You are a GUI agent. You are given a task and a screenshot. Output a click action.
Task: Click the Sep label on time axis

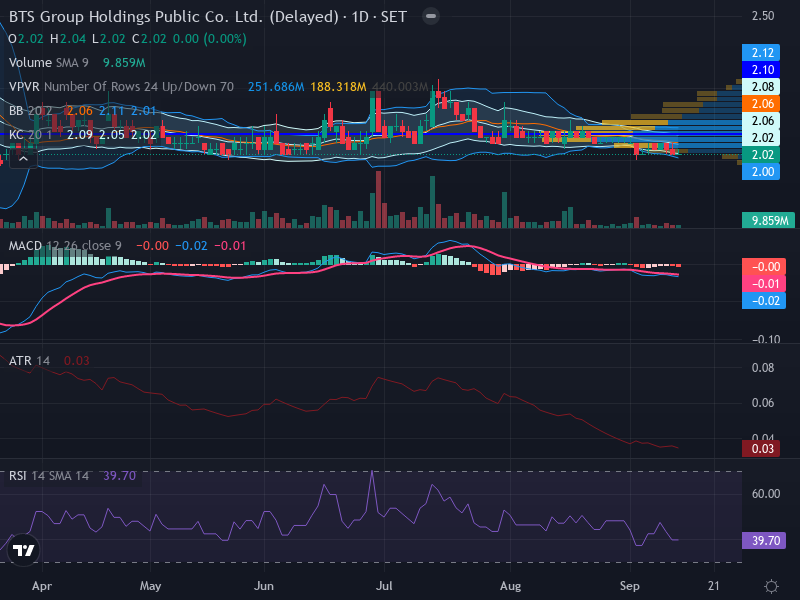pos(629,586)
